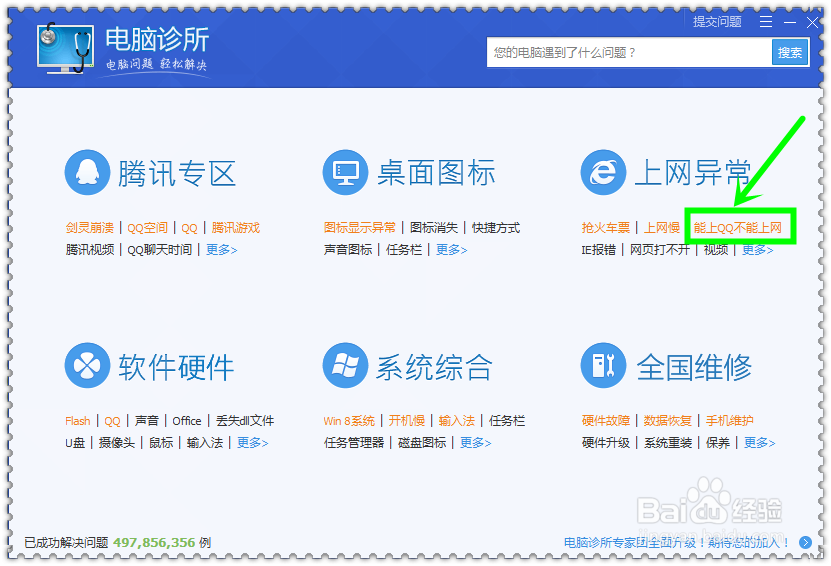Open the 电脑诊所专家团全面升级 link
This screenshot has width=831, height=566.
tap(676, 542)
